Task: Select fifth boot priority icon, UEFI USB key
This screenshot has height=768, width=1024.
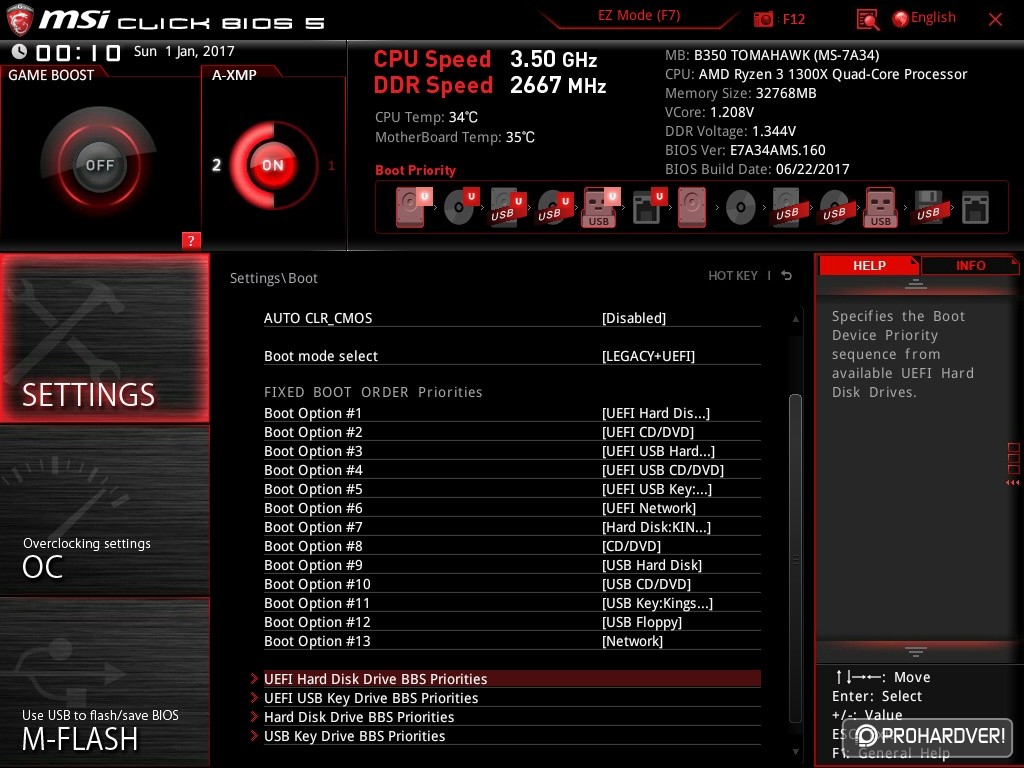Action: pos(600,207)
